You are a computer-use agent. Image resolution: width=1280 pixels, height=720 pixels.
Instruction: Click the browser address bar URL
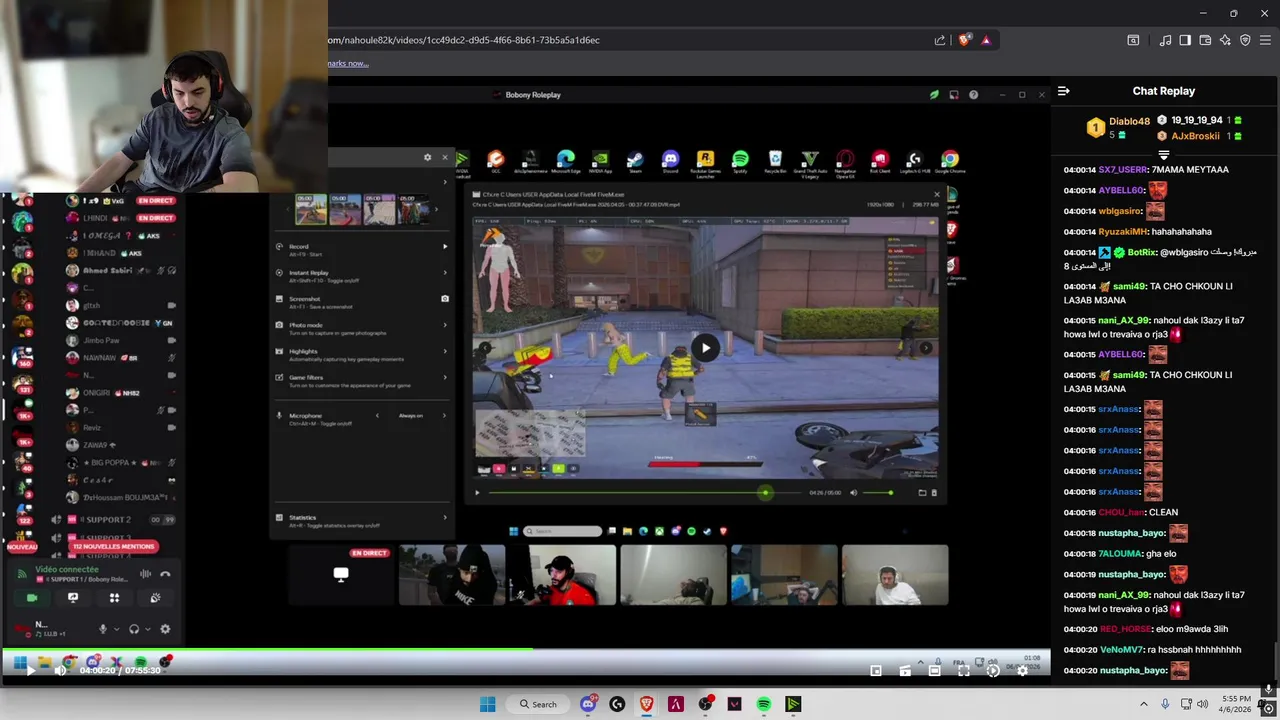464,40
